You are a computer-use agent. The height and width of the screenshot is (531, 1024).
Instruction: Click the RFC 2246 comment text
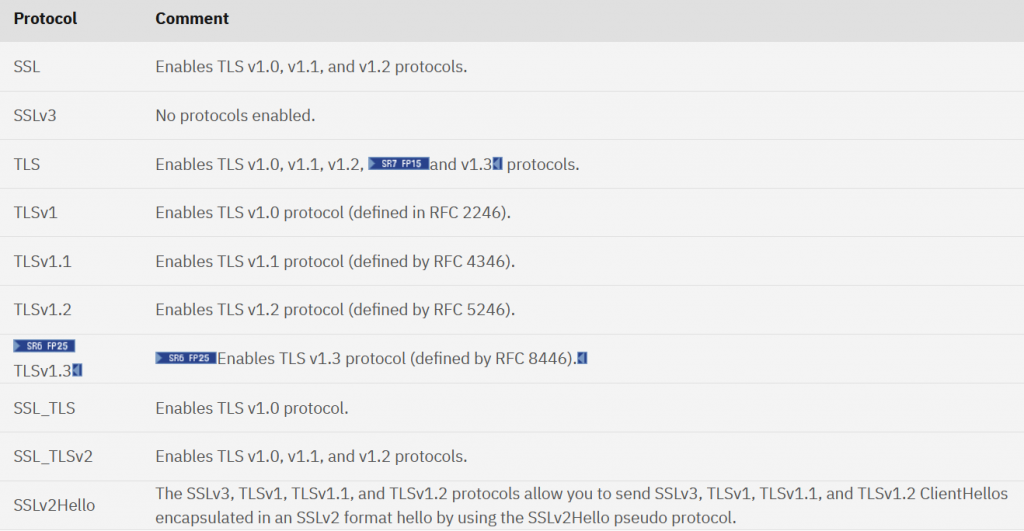333,212
